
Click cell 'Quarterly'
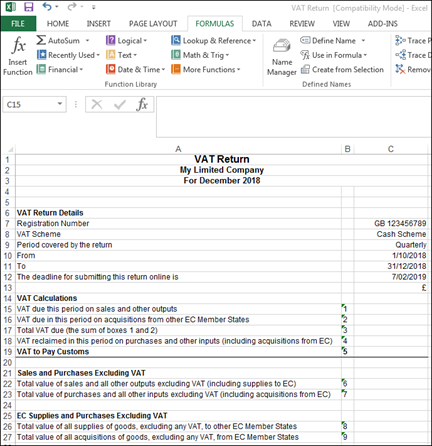point(391,245)
